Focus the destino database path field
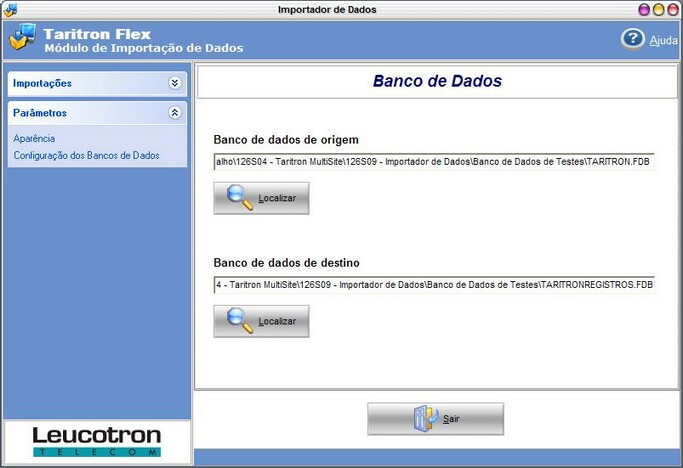 tap(434, 285)
